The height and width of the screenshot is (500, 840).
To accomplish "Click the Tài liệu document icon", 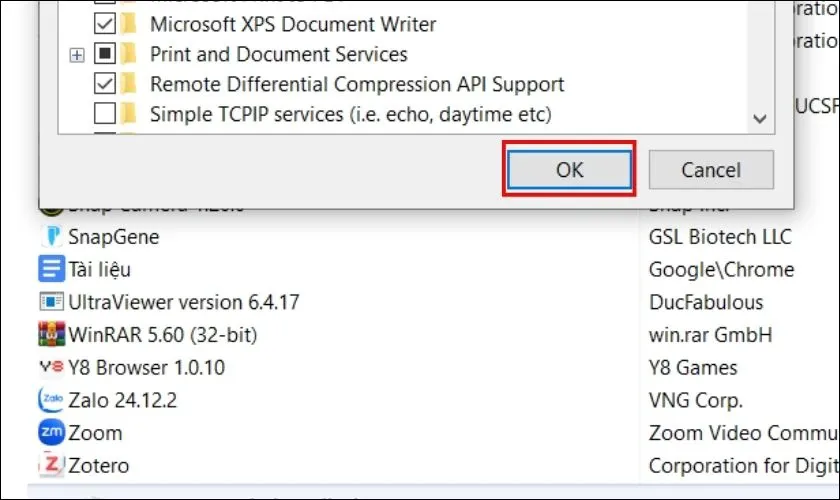I will (50, 269).
